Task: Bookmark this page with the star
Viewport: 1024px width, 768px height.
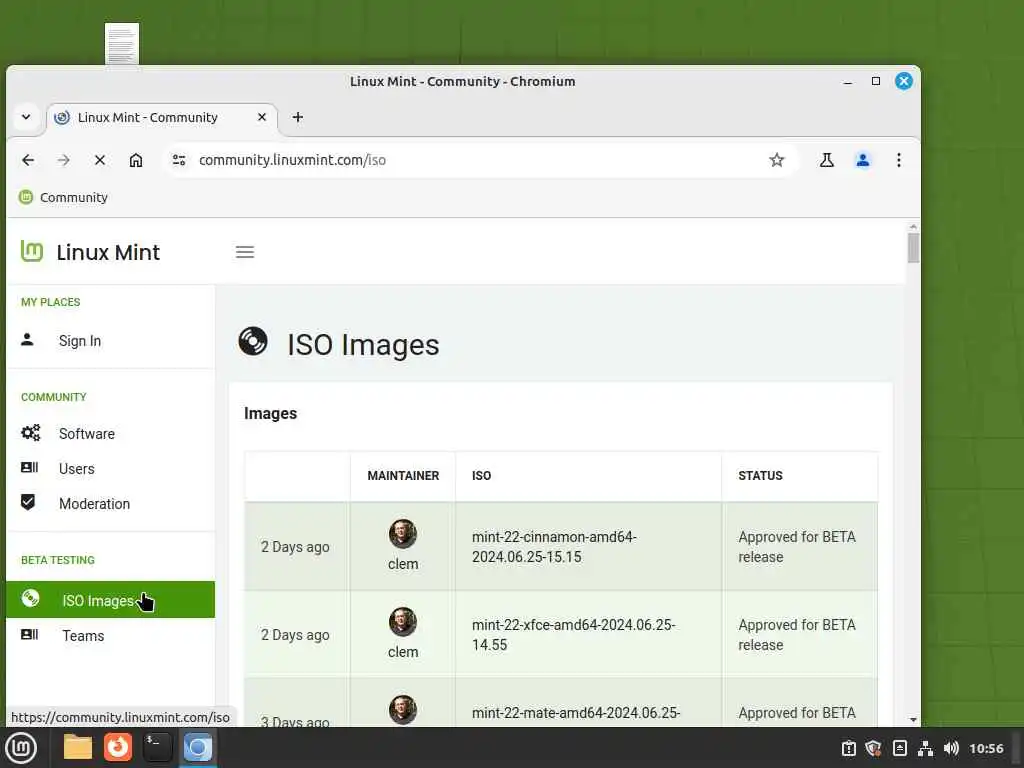Action: coord(776,160)
